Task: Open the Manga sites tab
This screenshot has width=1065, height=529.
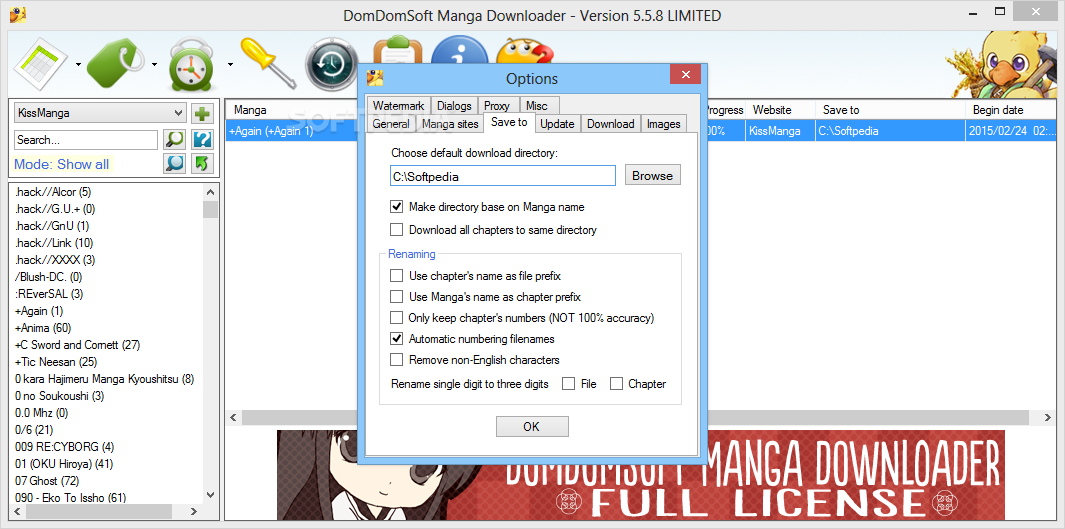Action: click(450, 124)
